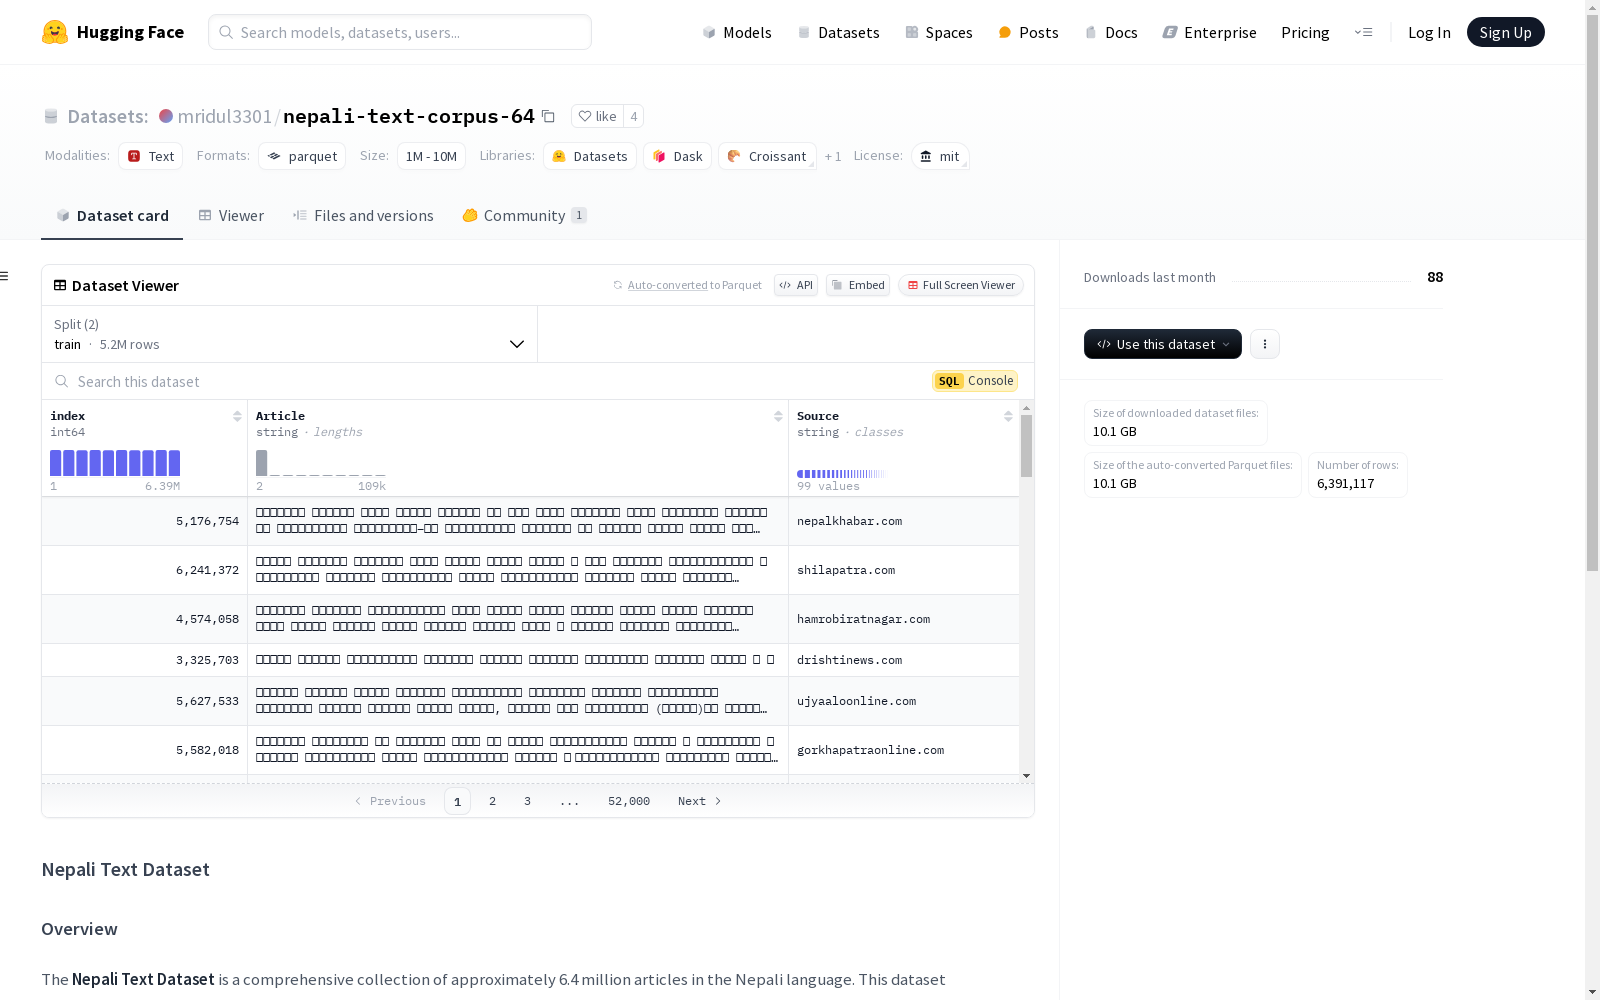Open the navigation more-menu icon beside Pricing
The height and width of the screenshot is (1000, 1600).
(1363, 32)
